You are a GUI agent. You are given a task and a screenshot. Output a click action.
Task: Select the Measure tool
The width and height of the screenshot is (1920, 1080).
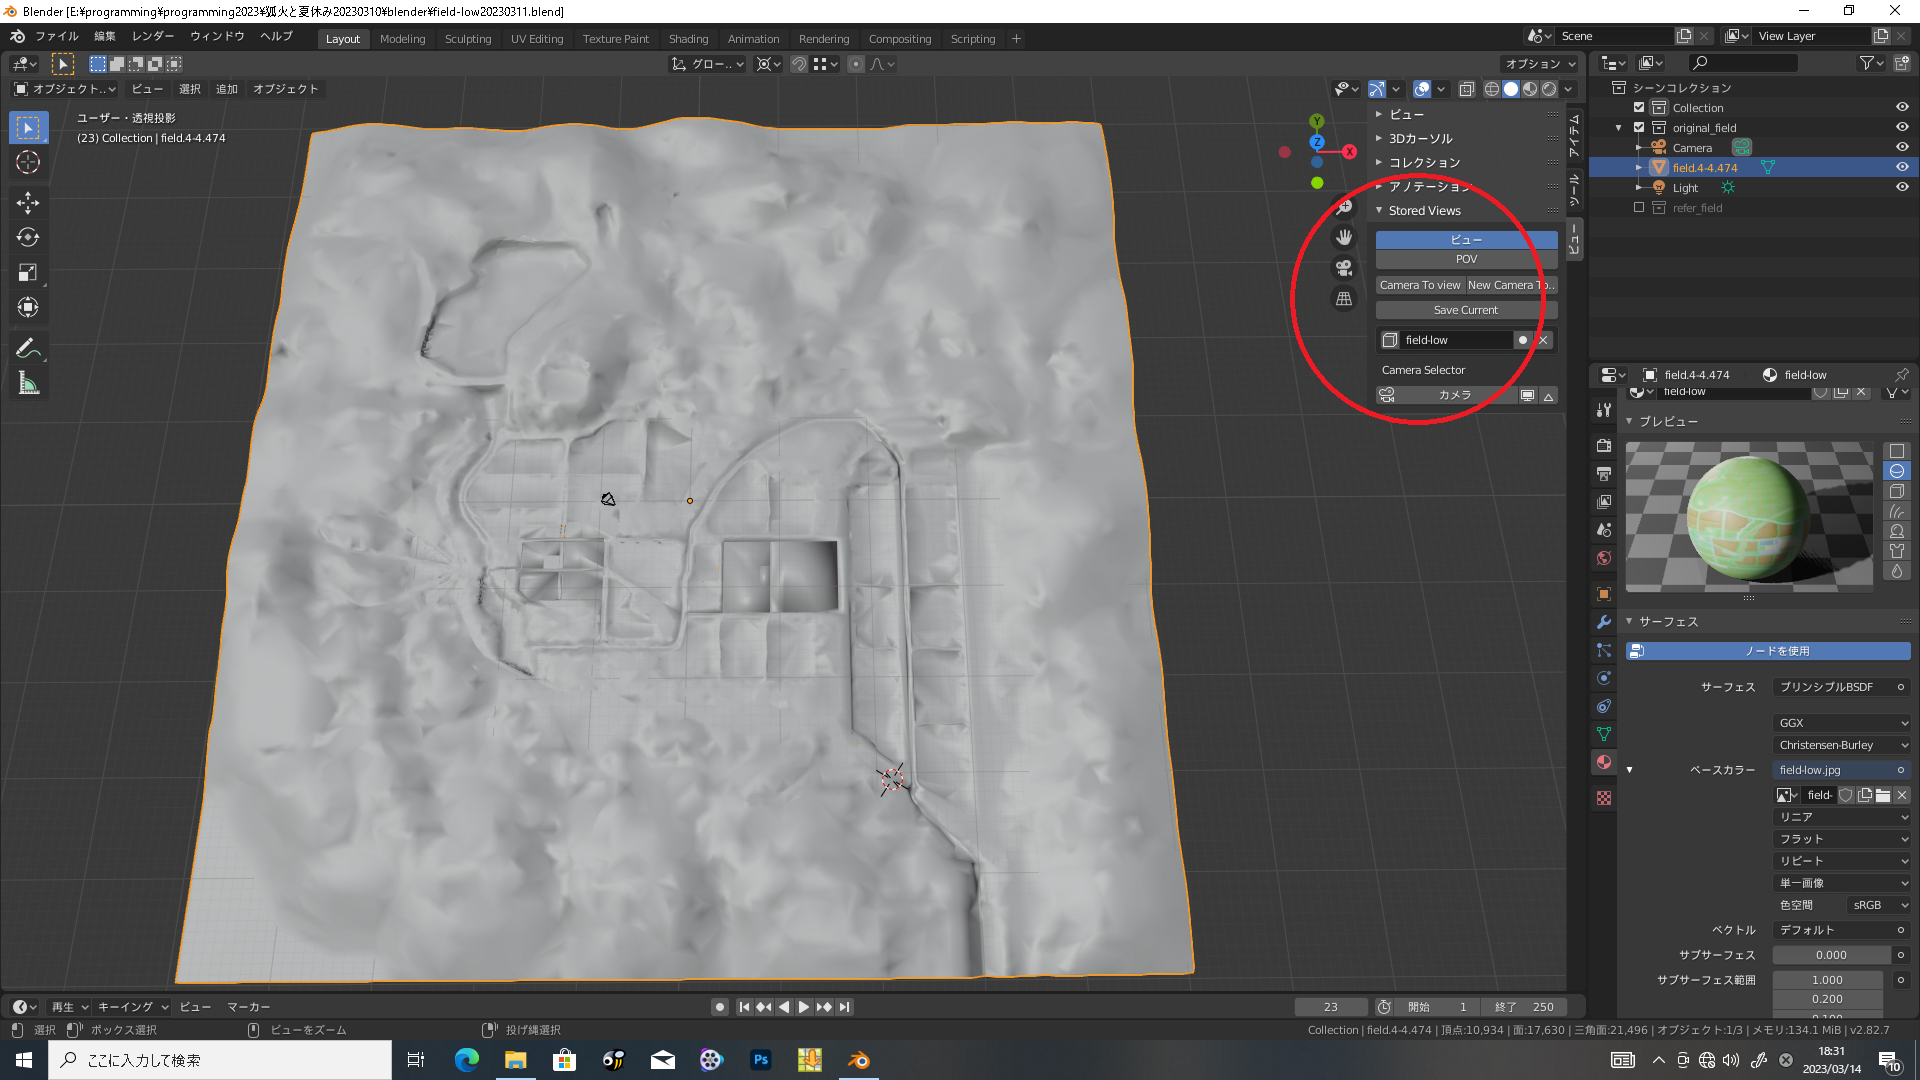pyautogui.click(x=28, y=384)
